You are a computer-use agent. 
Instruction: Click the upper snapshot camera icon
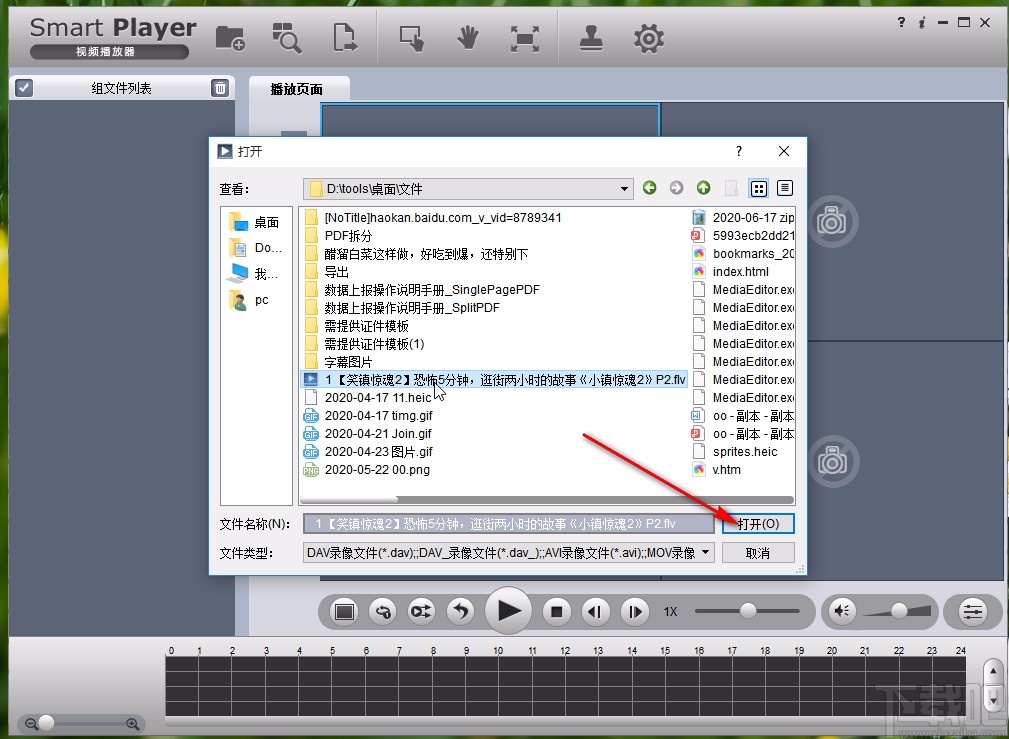click(832, 222)
